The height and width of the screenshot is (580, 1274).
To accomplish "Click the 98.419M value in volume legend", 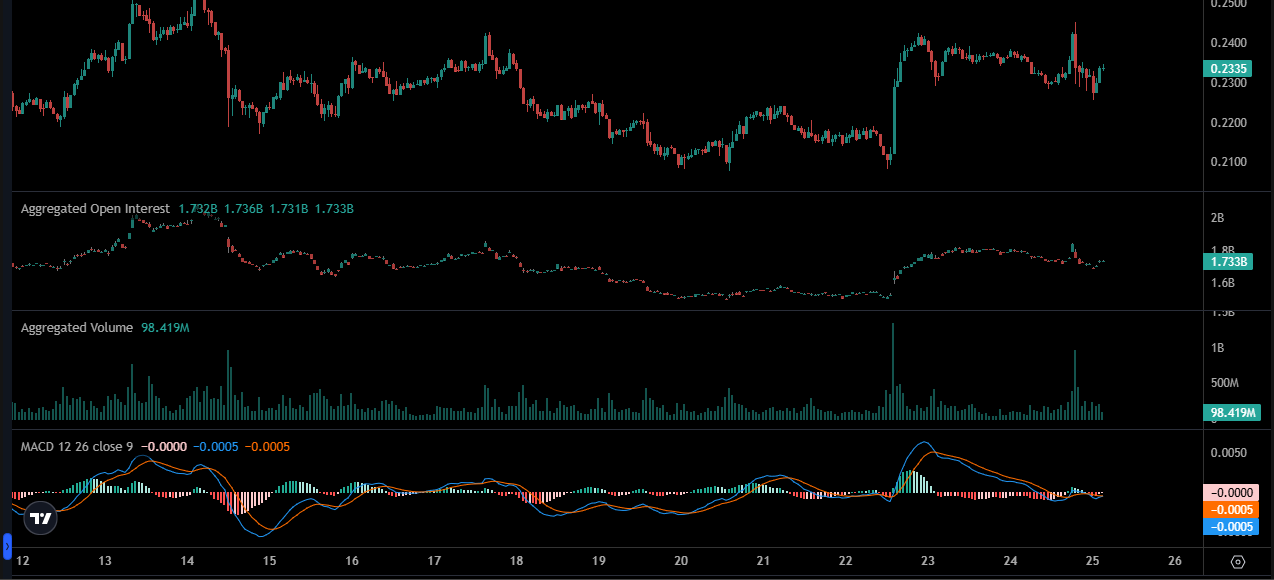I will coord(165,328).
